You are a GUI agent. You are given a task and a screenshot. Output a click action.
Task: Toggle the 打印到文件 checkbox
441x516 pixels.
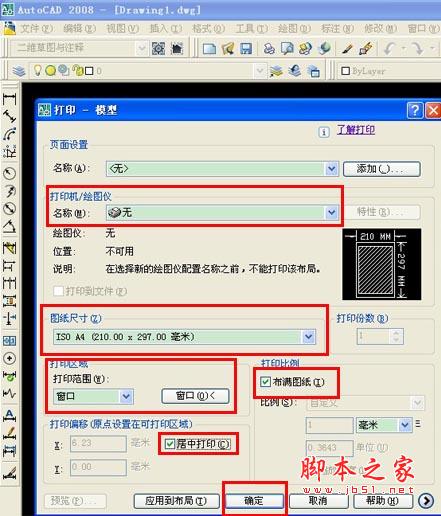[58, 291]
